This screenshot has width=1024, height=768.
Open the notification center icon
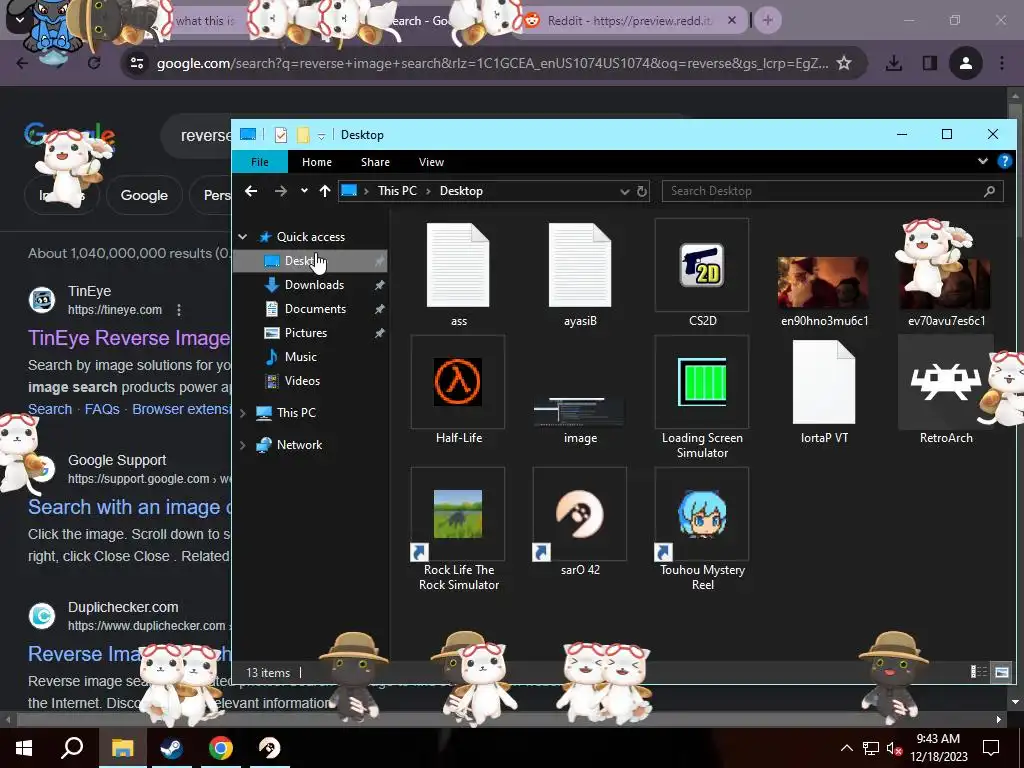click(991, 748)
